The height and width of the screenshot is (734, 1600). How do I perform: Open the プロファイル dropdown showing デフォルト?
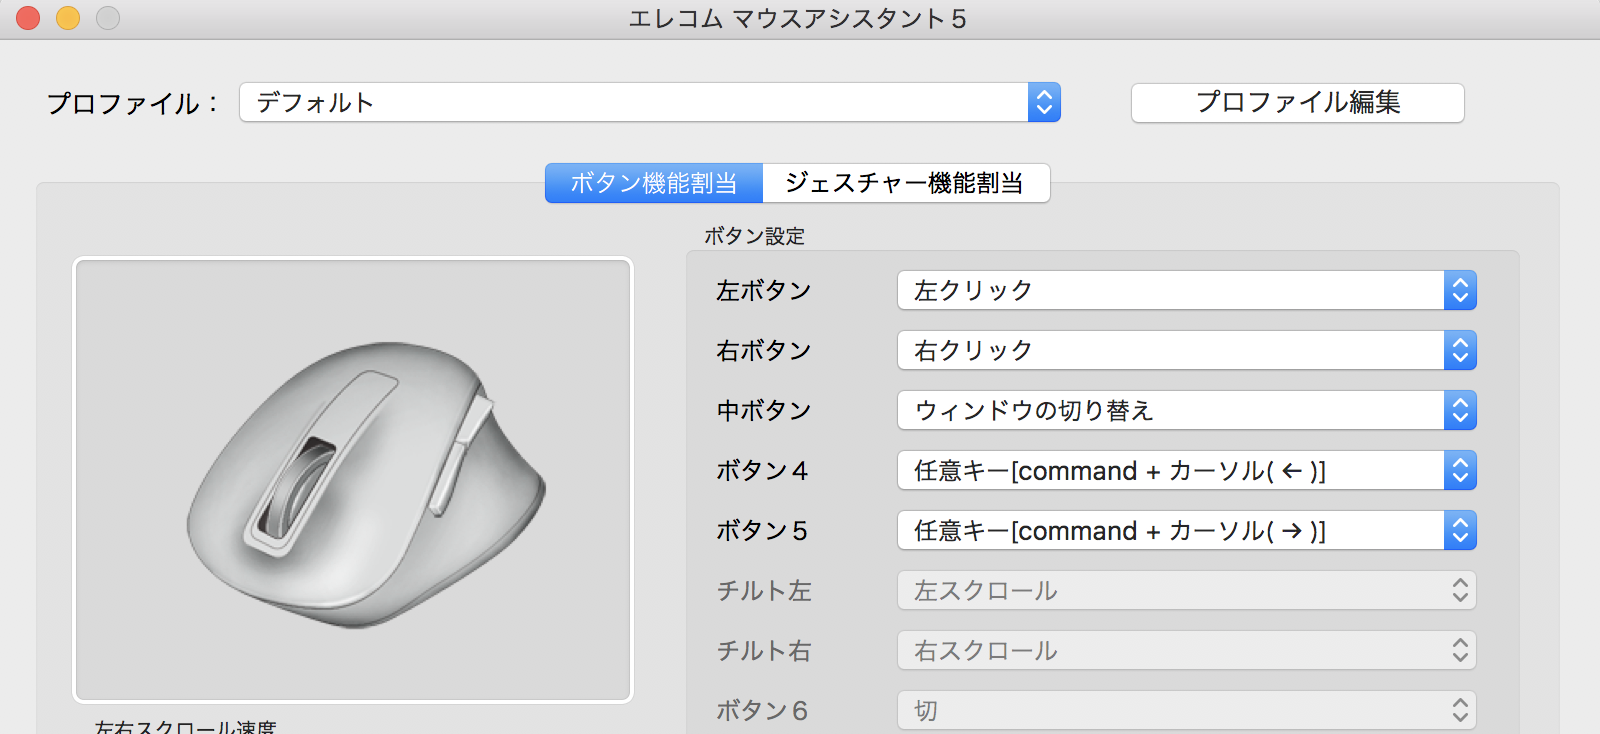pyautogui.click(x=650, y=102)
